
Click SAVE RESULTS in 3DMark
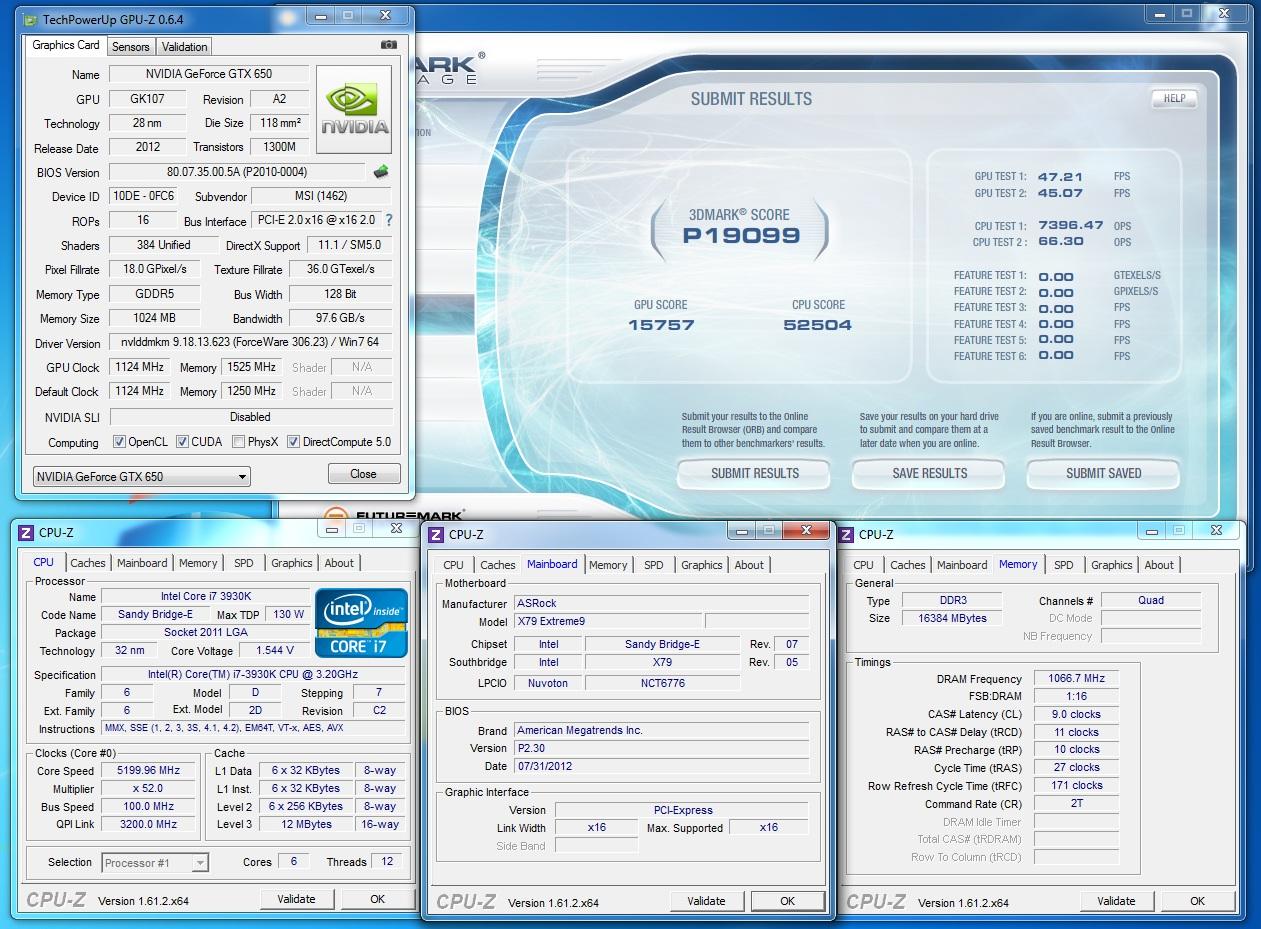tap(929, 474)
